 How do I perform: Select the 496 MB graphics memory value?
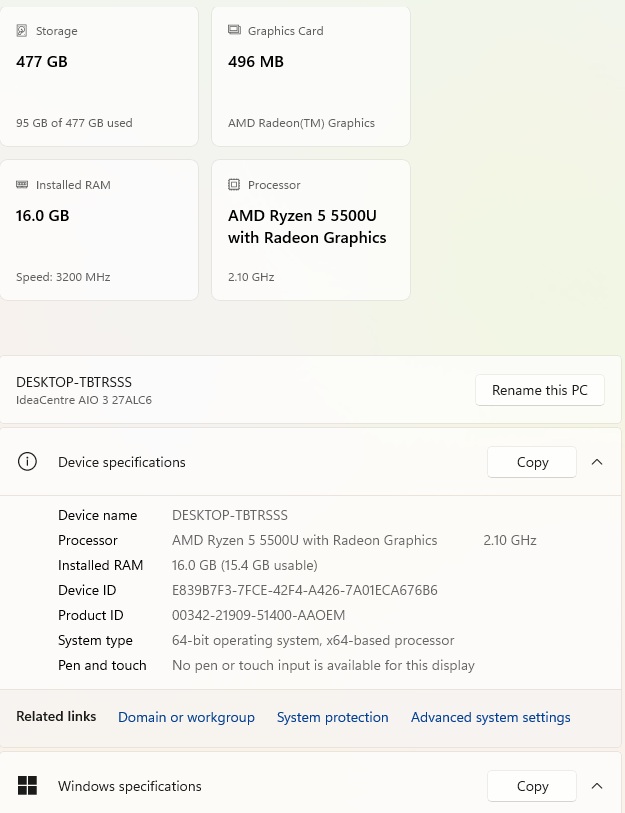256,62
